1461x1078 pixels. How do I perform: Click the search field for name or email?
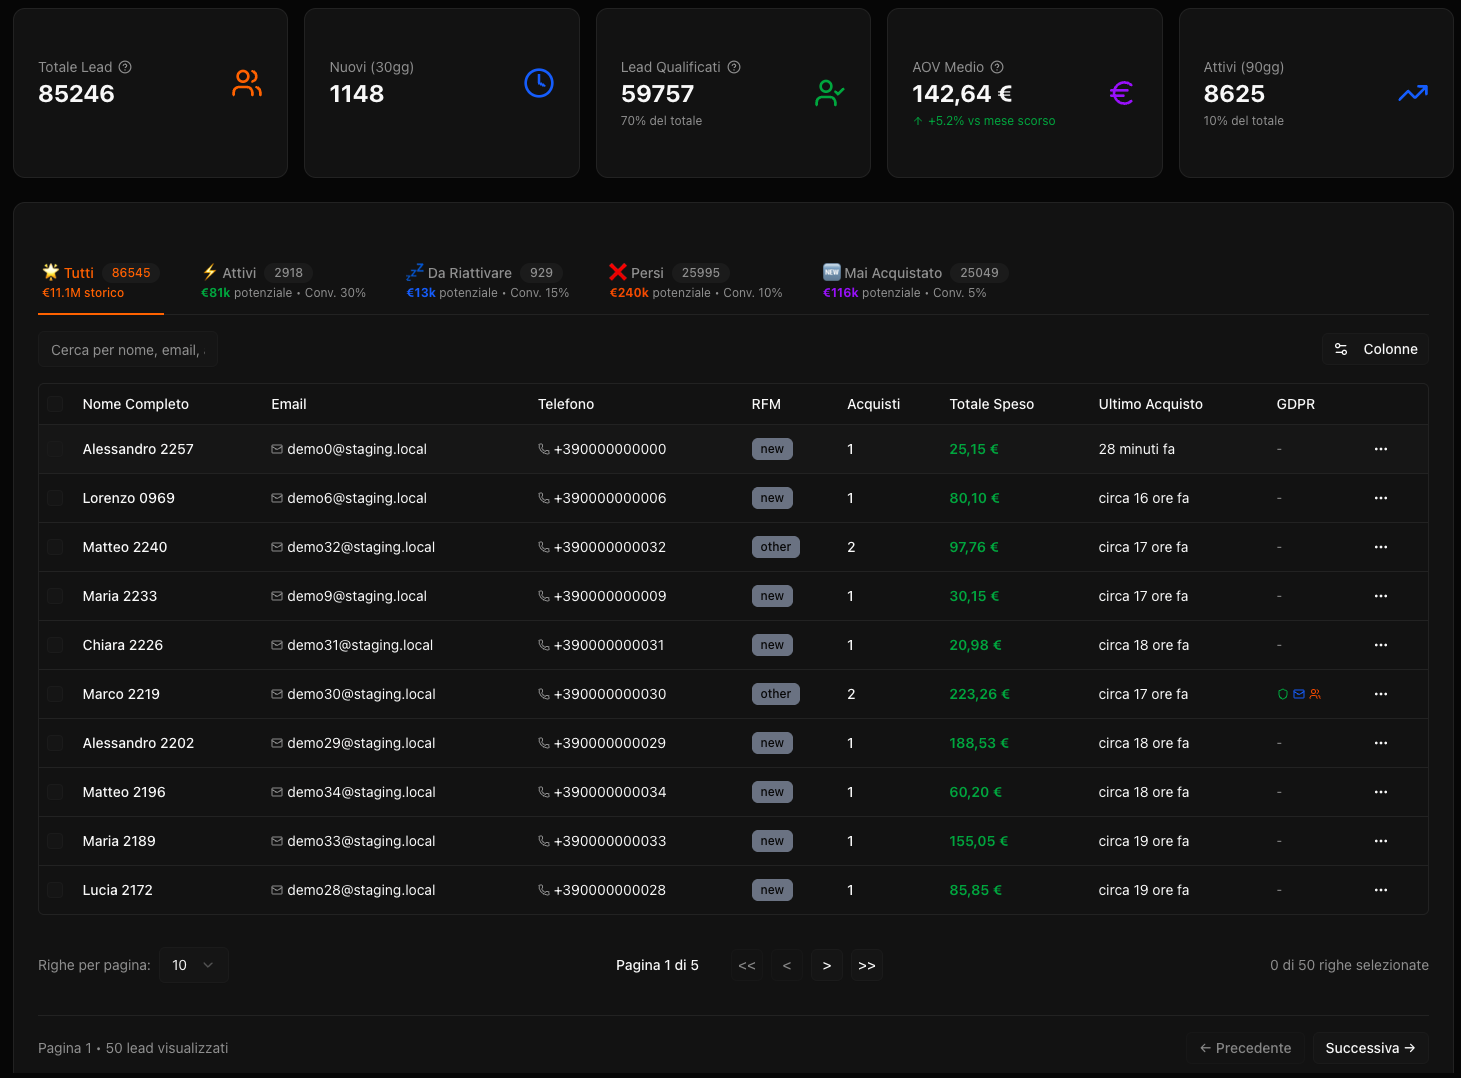click(127, 349)
